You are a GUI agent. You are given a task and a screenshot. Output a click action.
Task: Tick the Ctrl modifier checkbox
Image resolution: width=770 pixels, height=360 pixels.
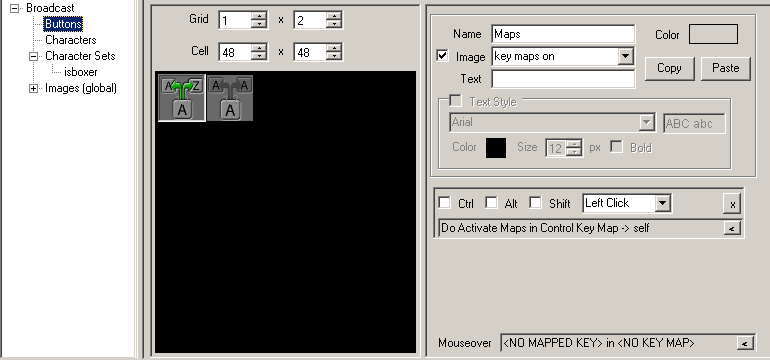click(x=445, y=202)
